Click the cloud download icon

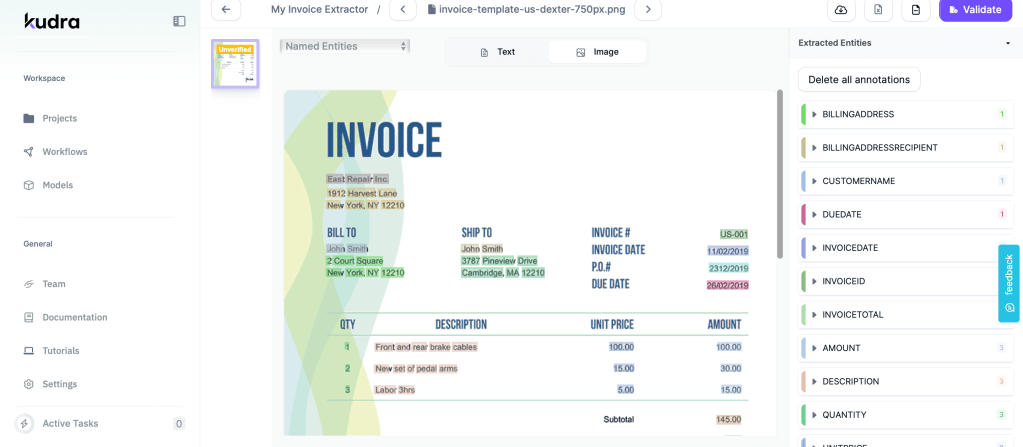[841, 10]
